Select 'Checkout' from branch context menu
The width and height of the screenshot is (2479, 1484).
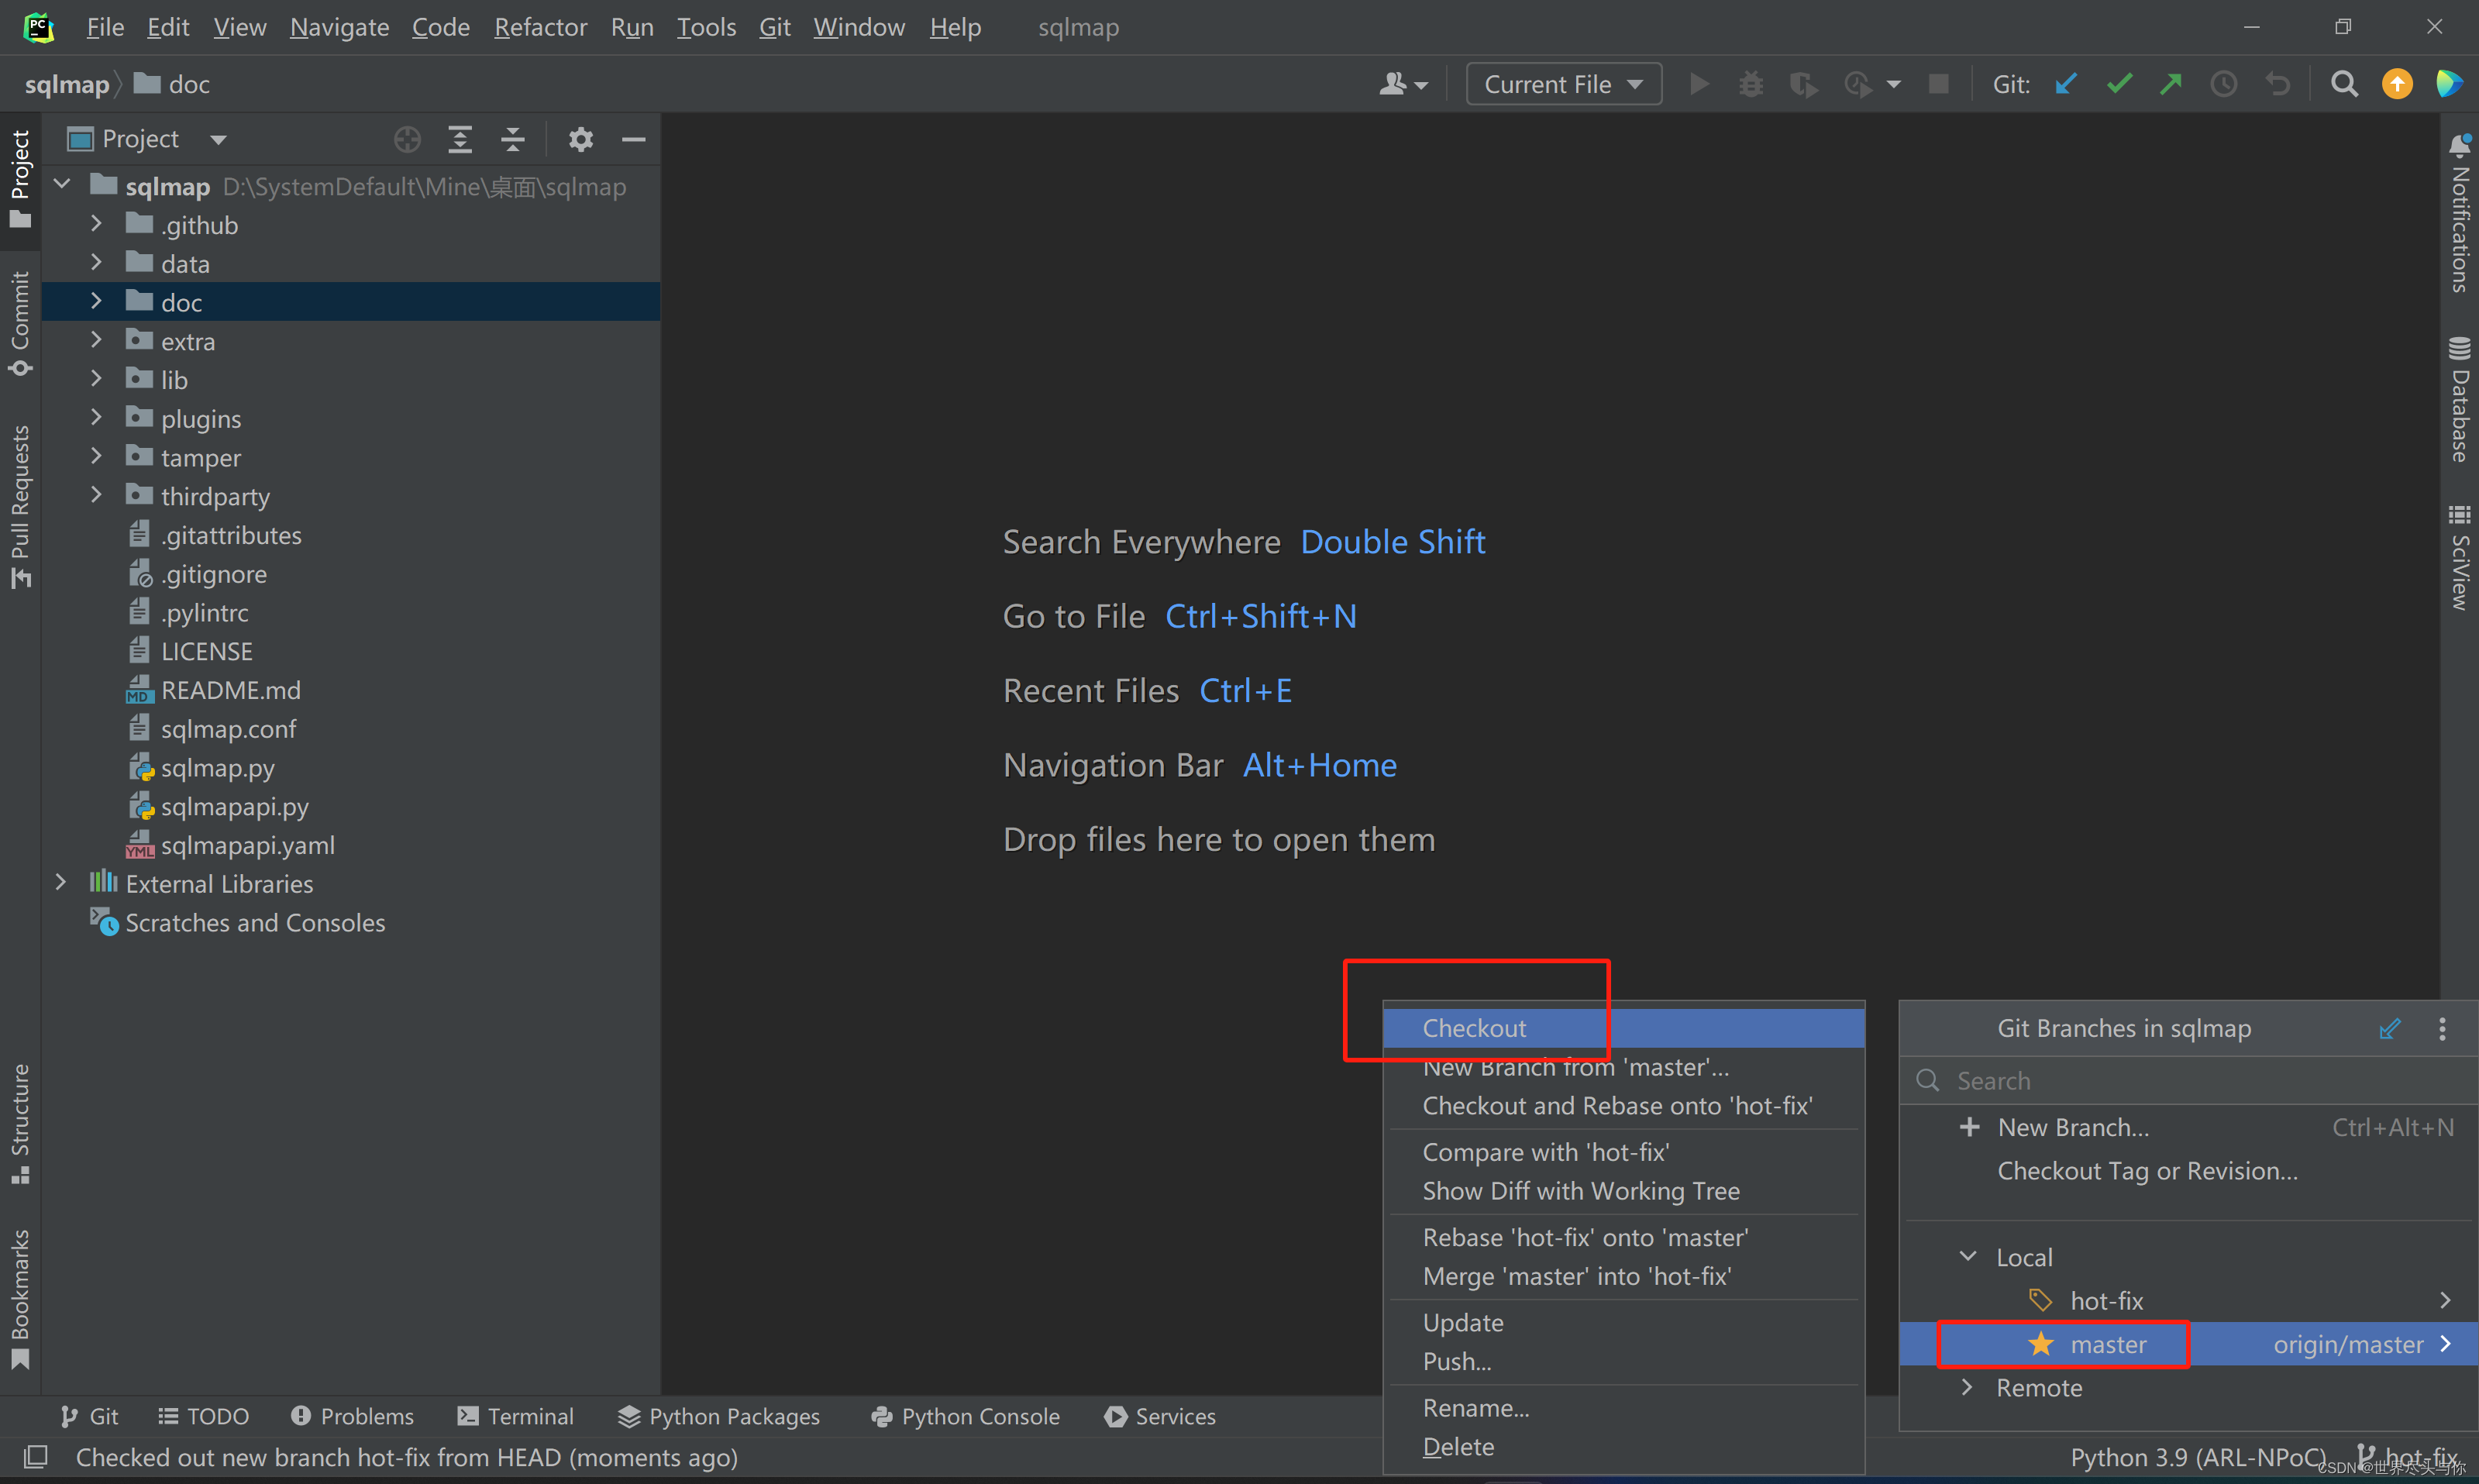1475,1027
